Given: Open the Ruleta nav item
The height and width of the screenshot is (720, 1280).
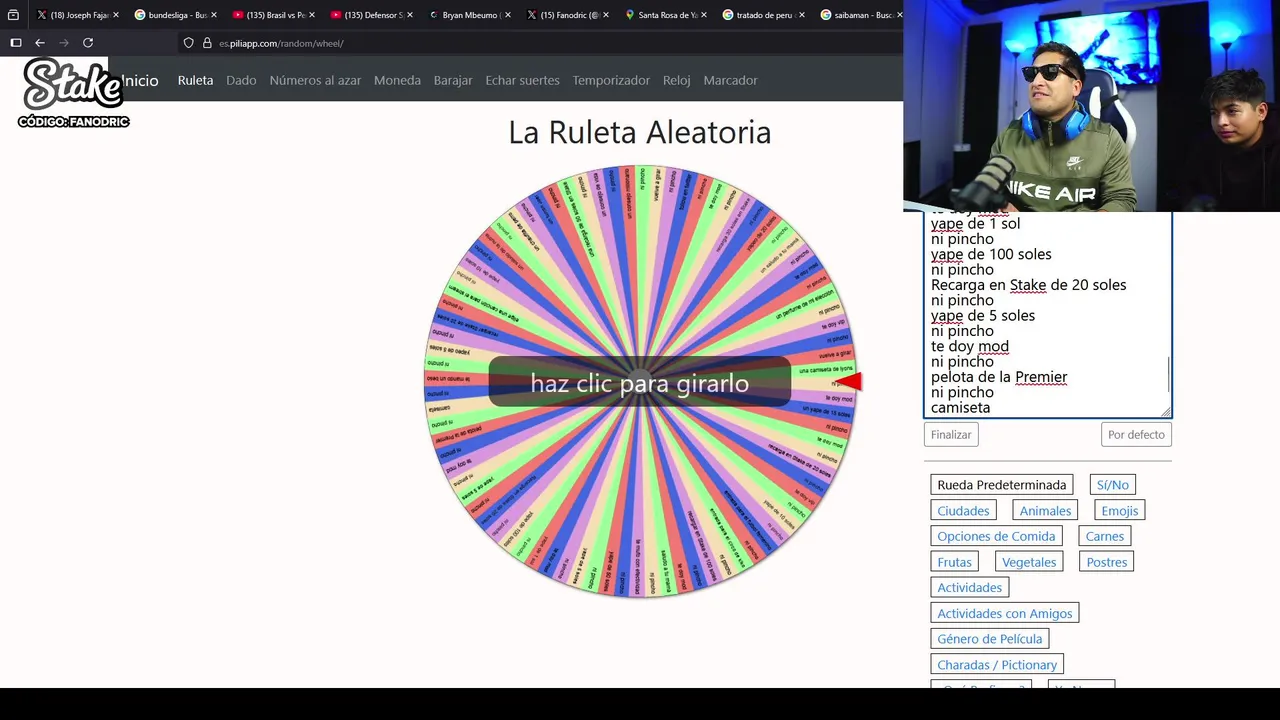Looking at the screenshot, I should [195, 80].
